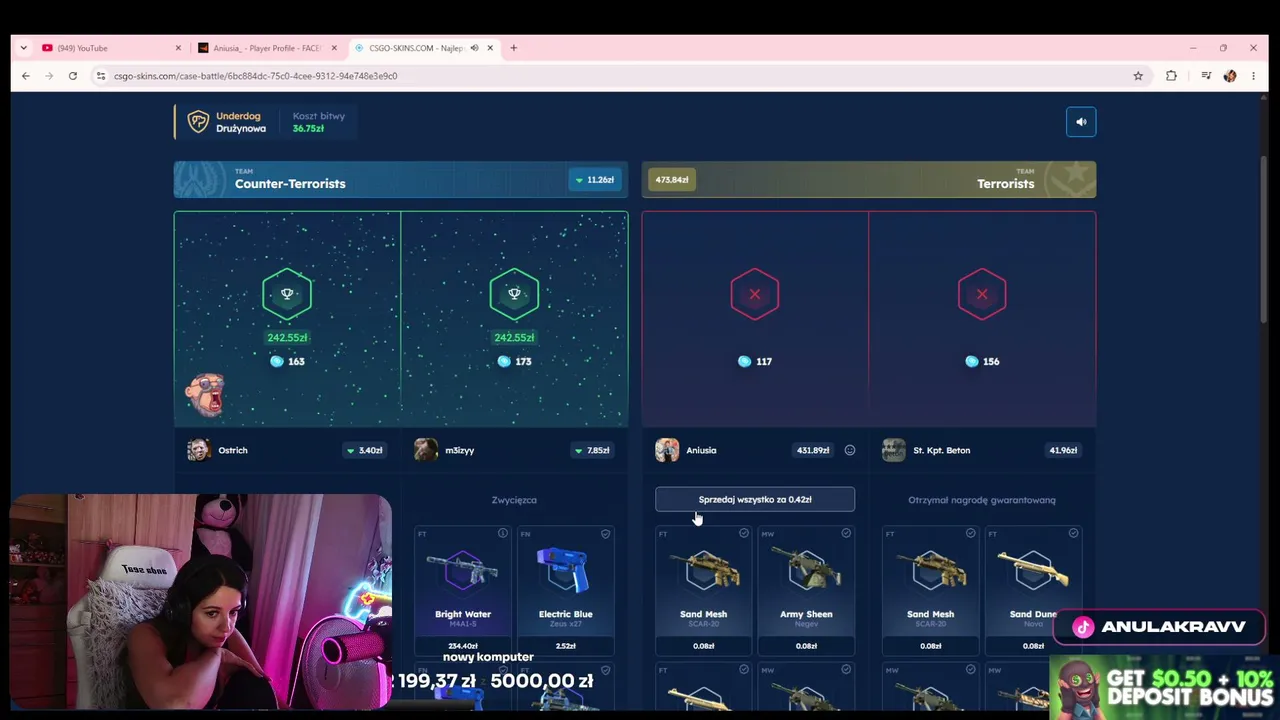Viewport: 1280px width, 720px height.
Task: Click m3izyy's 7.85zł value badge
Action: pos(591,450)
